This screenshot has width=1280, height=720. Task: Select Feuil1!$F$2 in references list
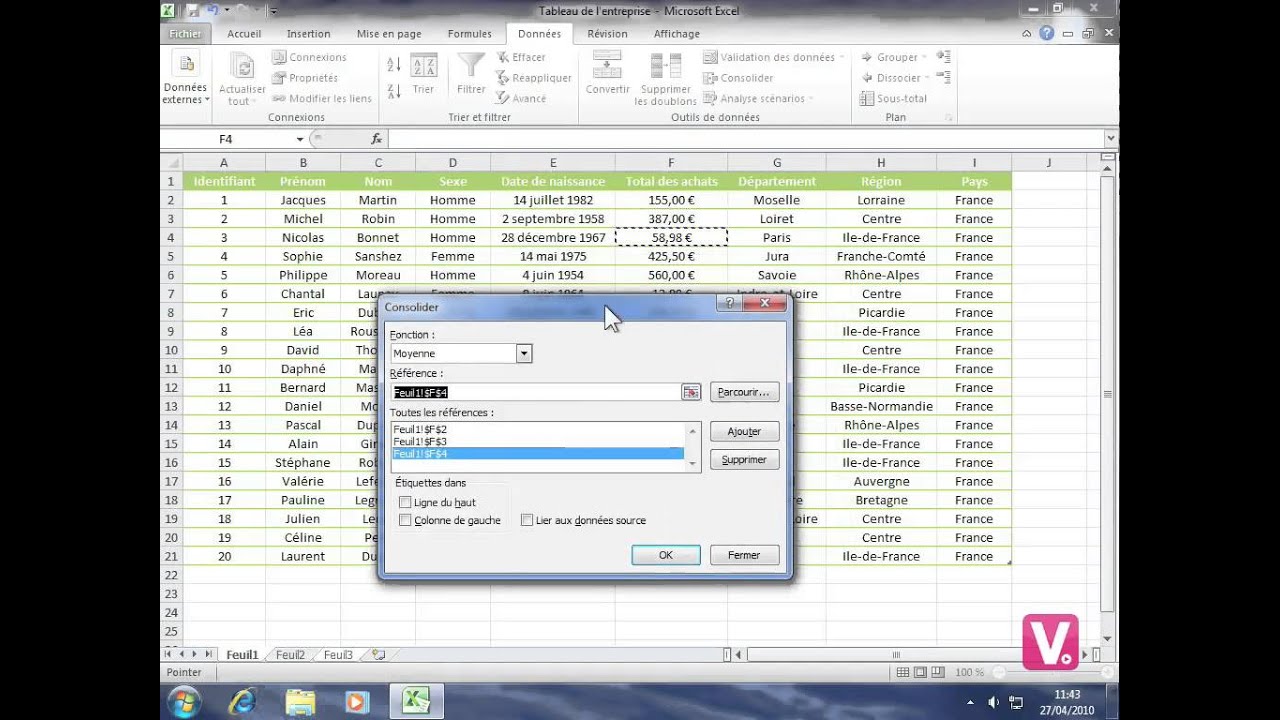tap(538, 429)
